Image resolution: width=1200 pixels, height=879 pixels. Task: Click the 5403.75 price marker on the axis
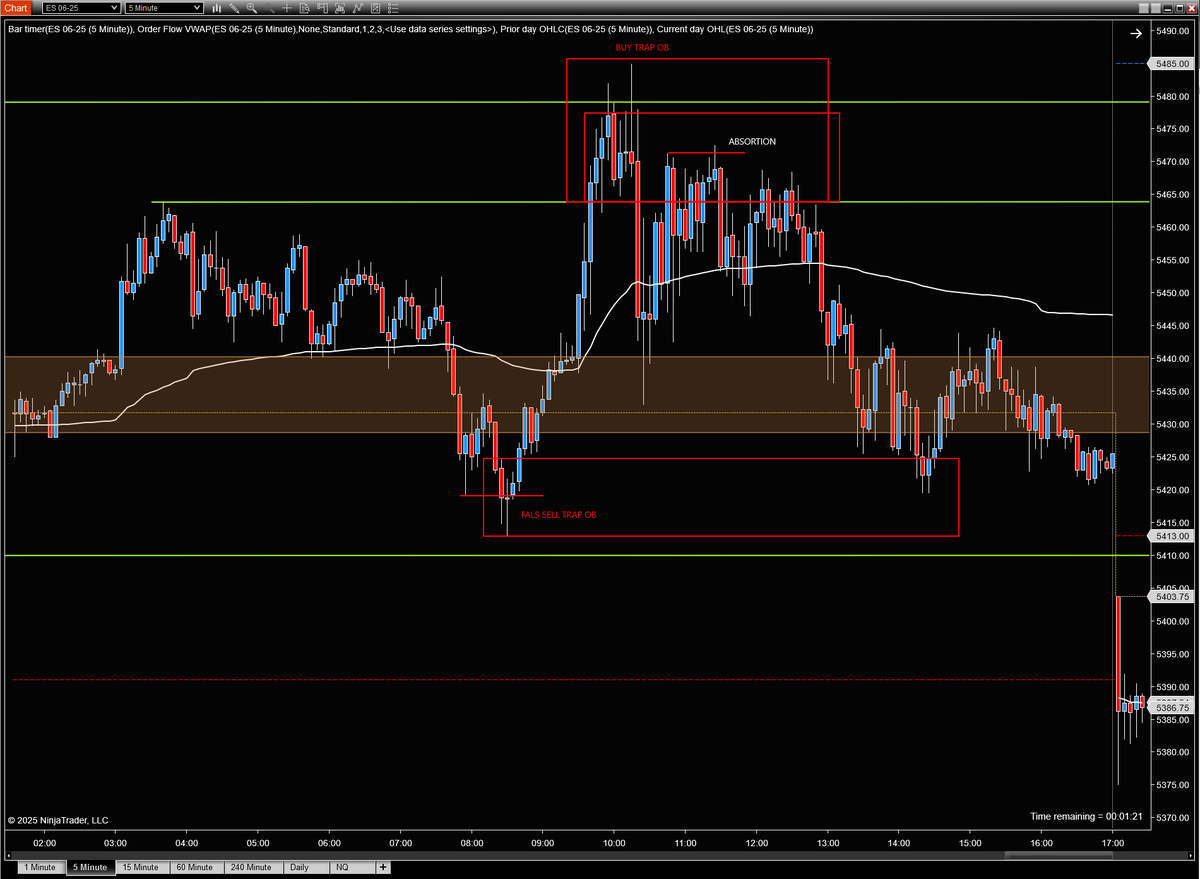(x=1169, y=597)
